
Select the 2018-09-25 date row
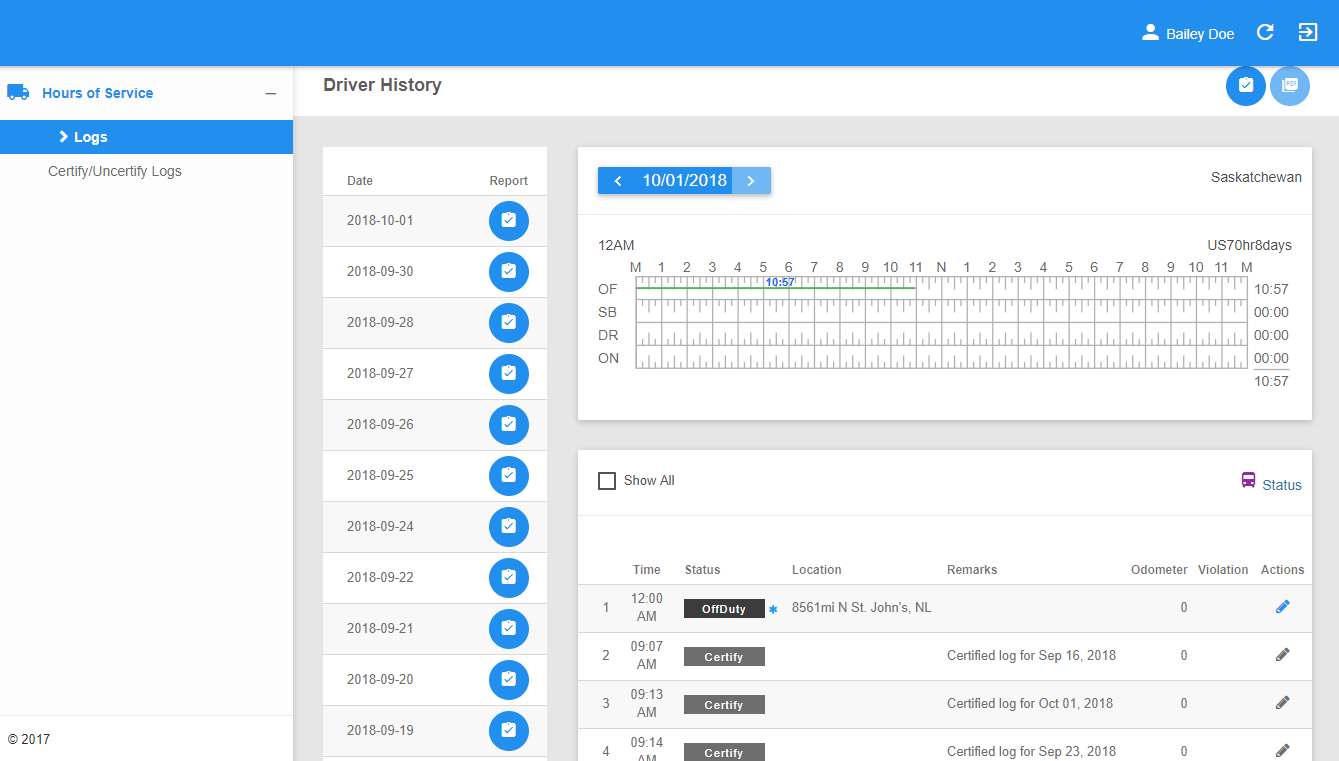point(435,475)
